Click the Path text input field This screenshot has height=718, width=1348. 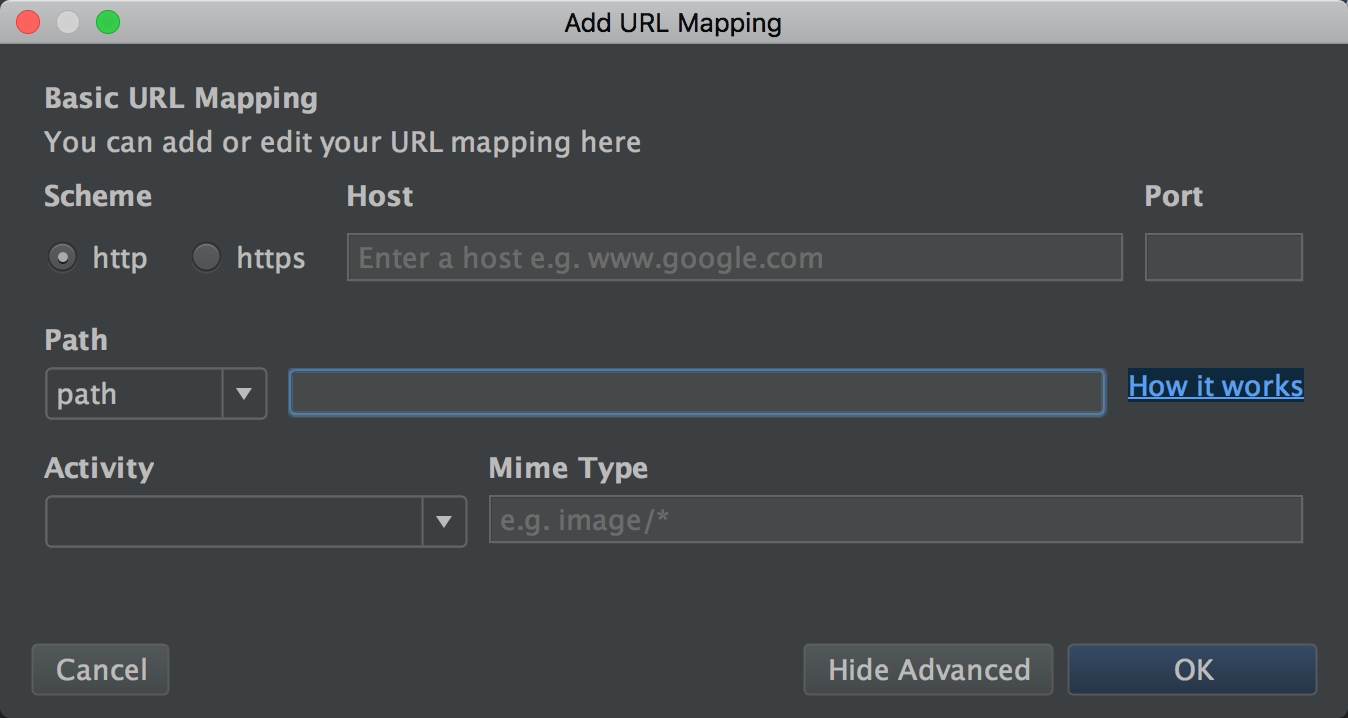[696, 393]
